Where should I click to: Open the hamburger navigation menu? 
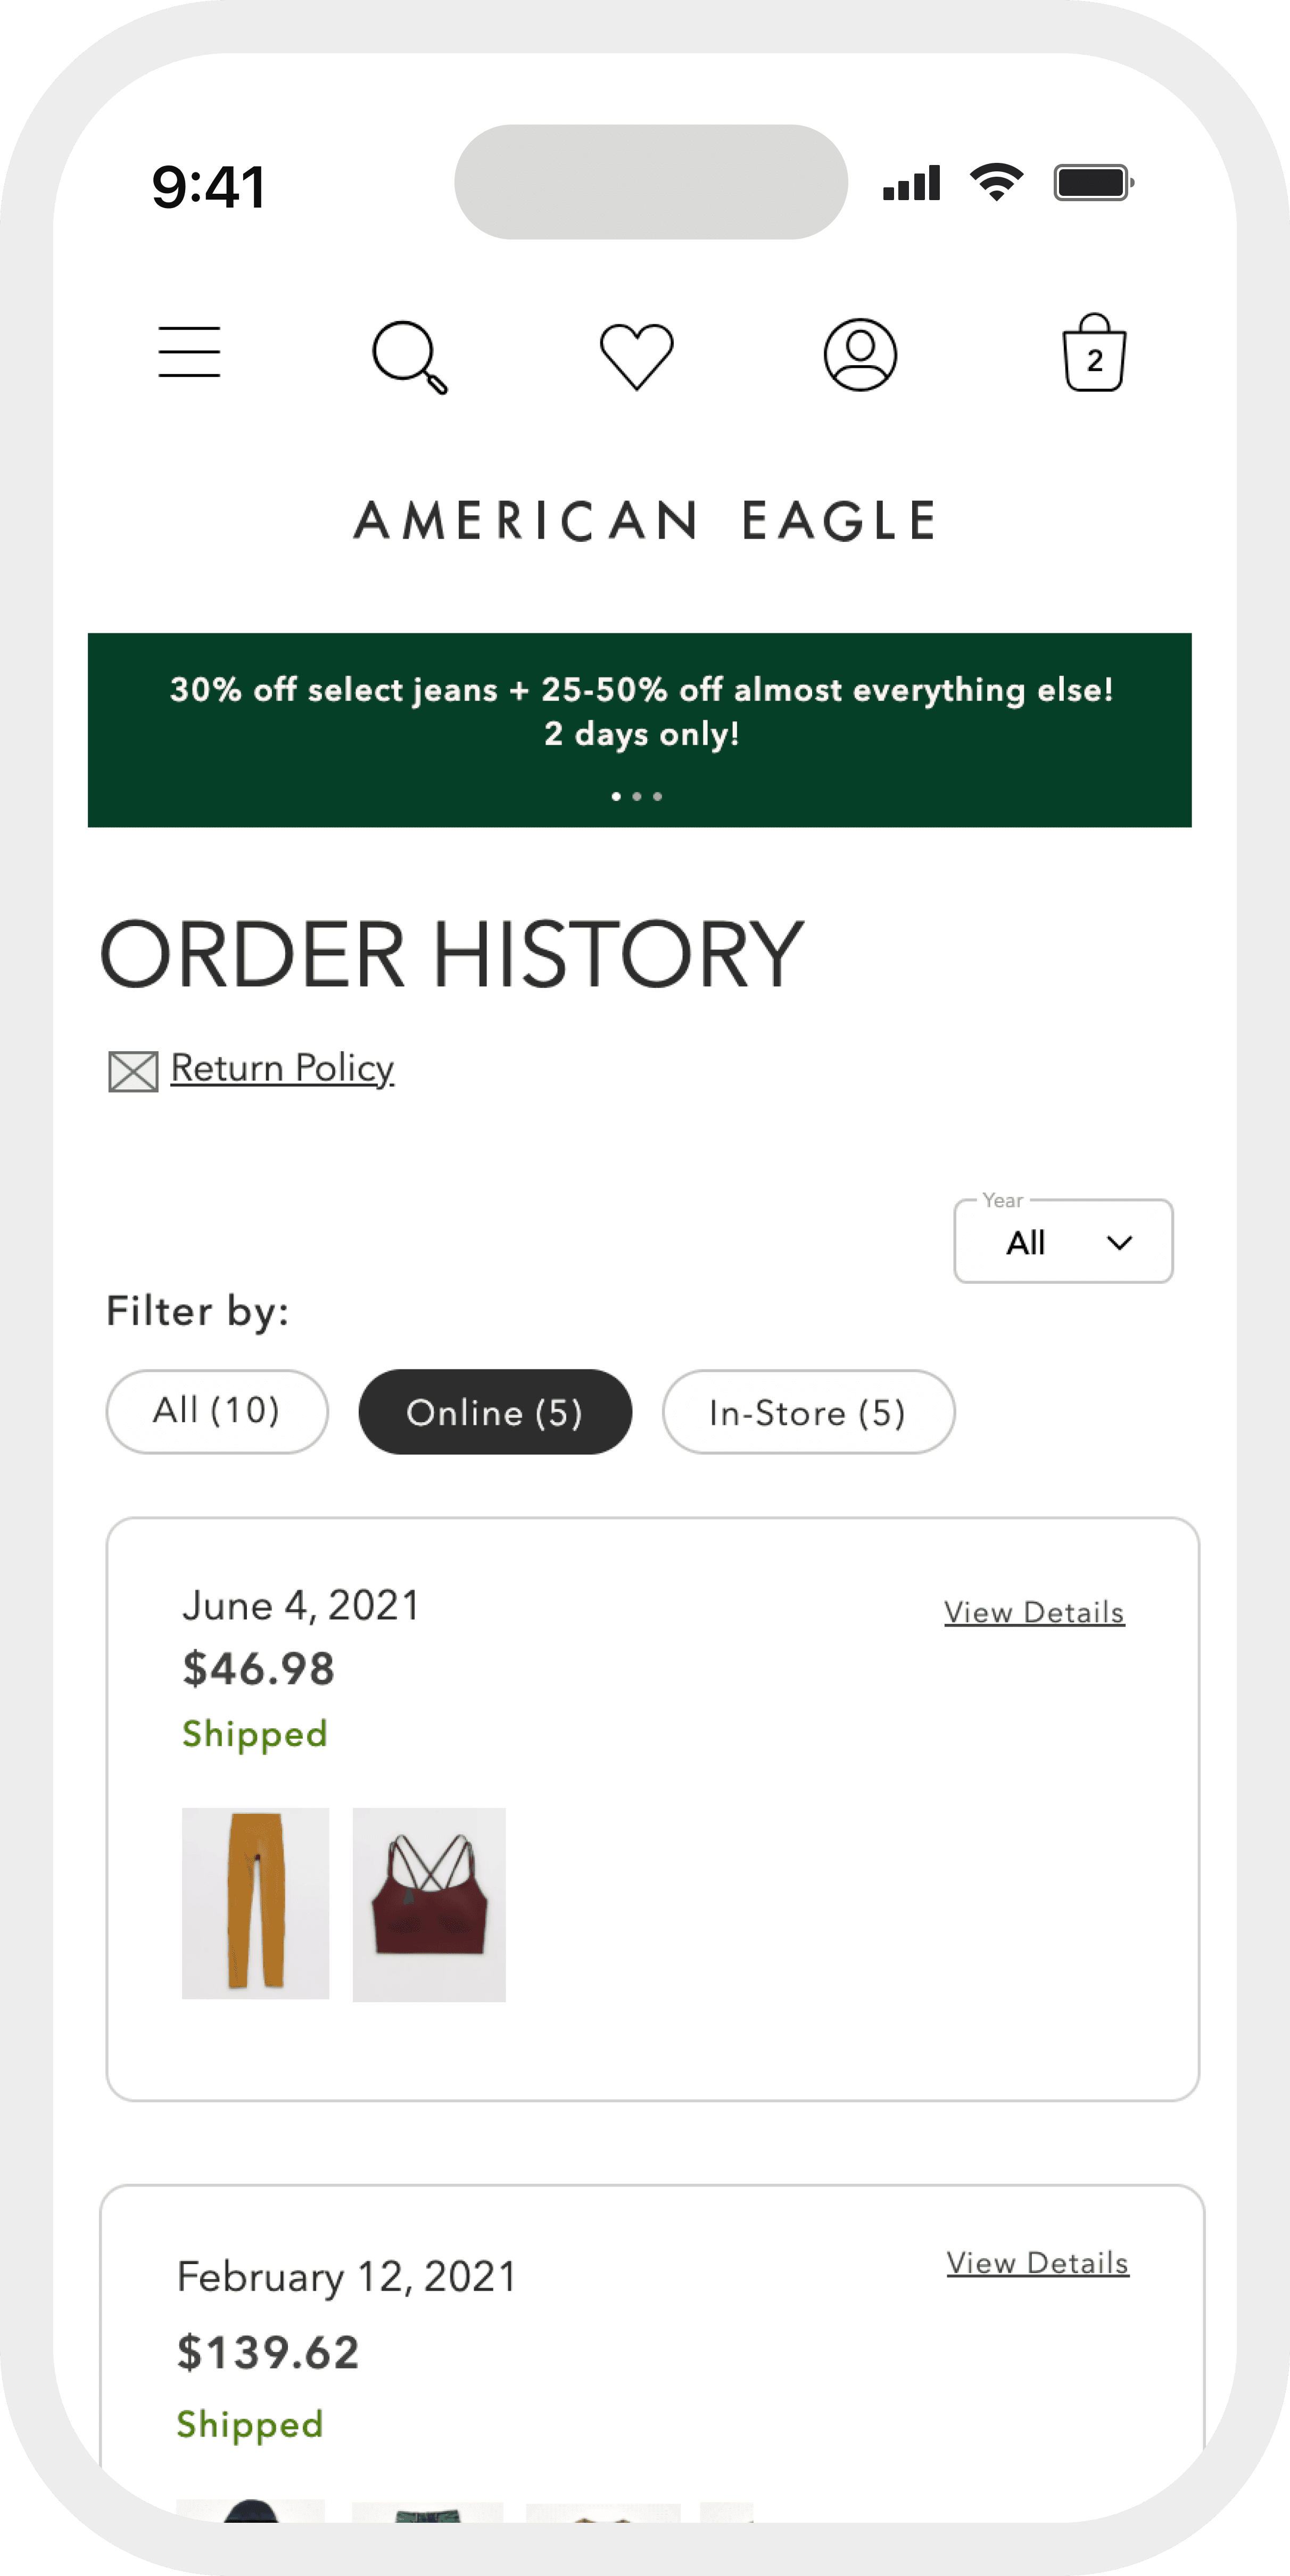click(189, 352)
